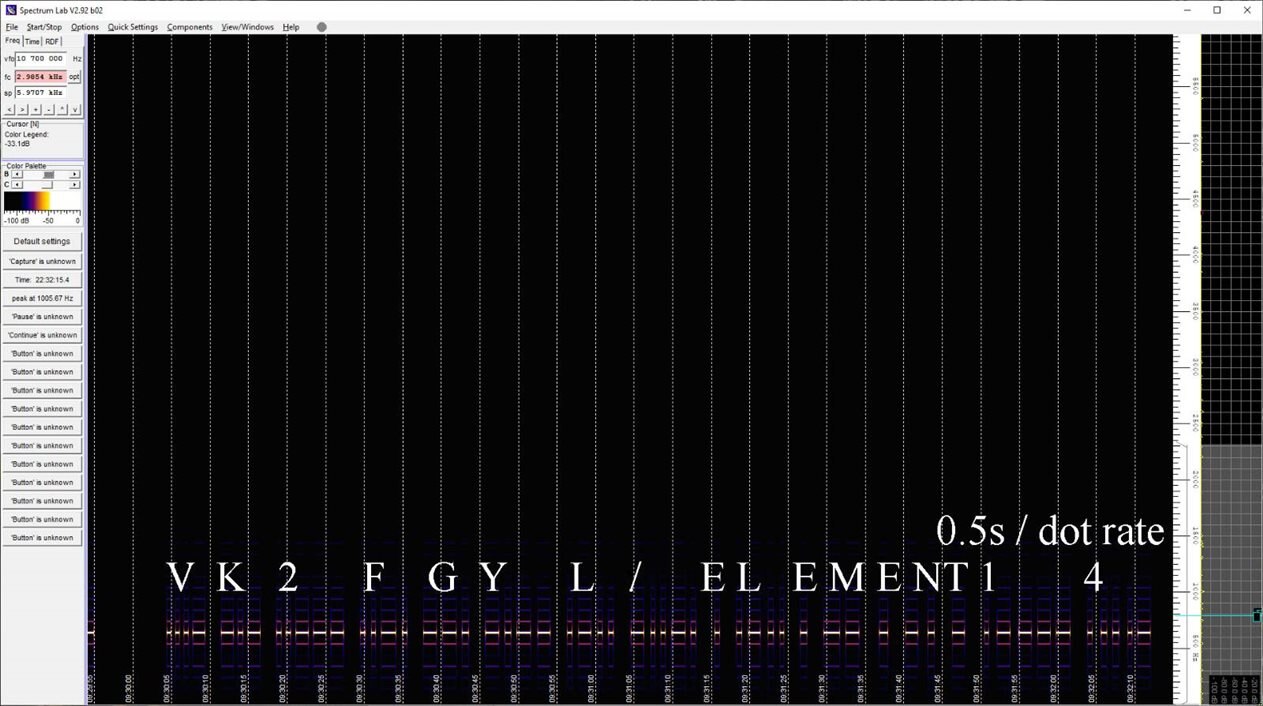Switch to the RDF tab
This screenshot has height=706, width=1263.
point(52,41)
